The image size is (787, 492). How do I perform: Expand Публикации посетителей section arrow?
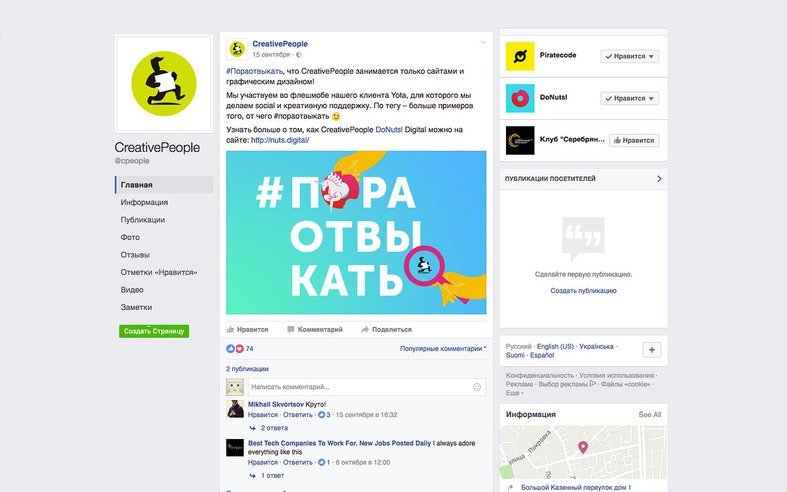659,179
